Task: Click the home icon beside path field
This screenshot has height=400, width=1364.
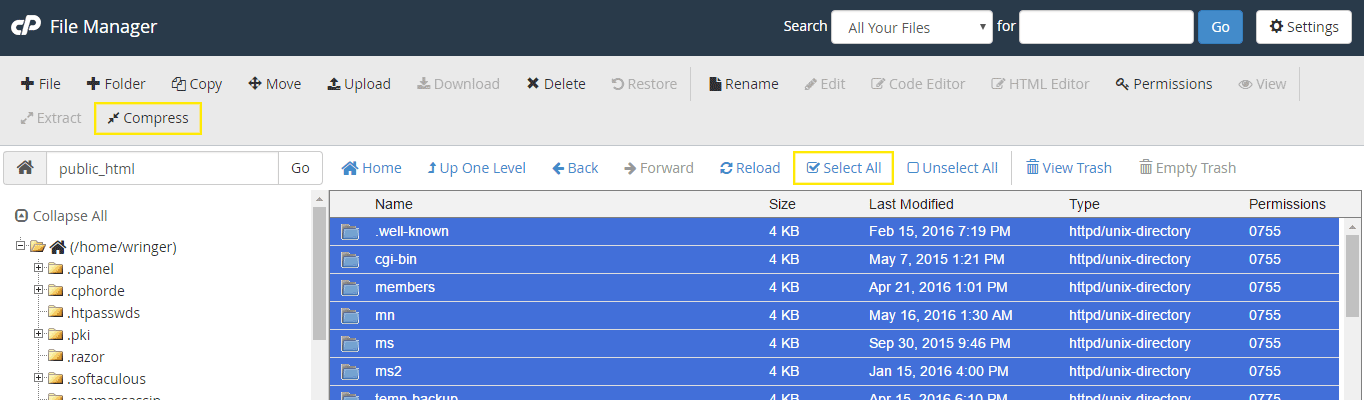Action: tap(25, 168)
